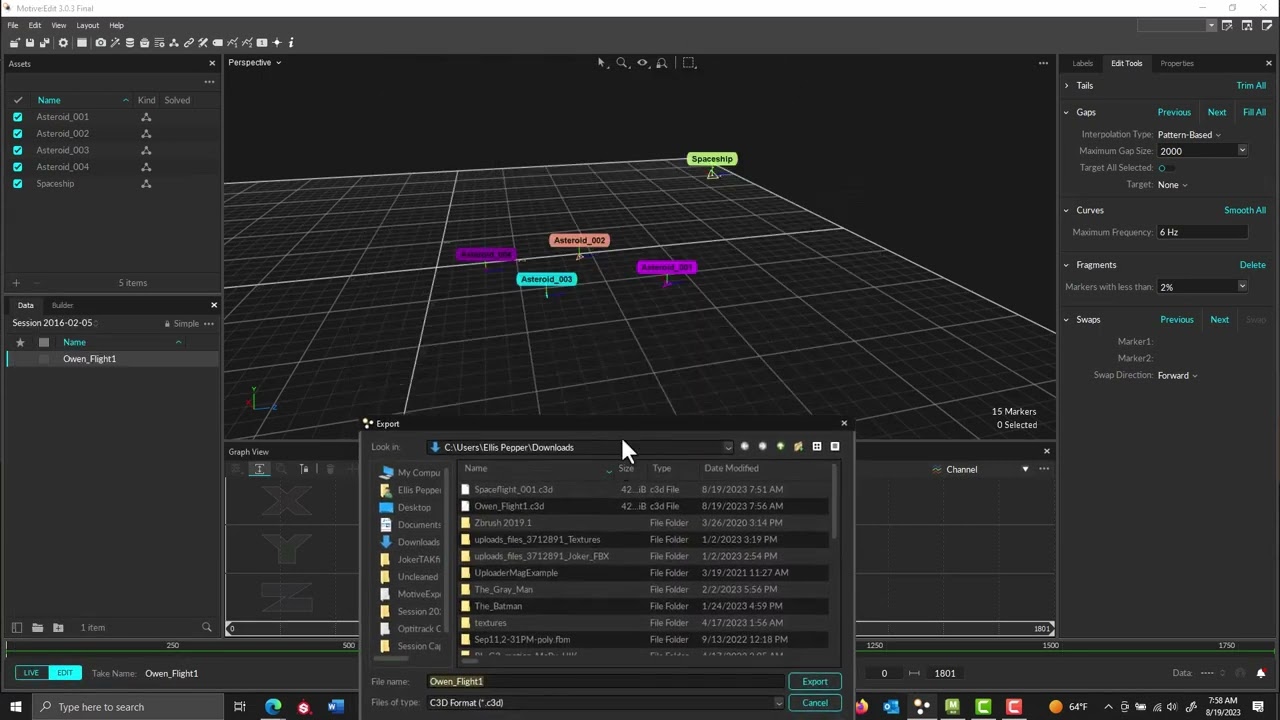Image resolution: width=1280 pixels, height=720 pixels.
Task: Open Microsoft Edge from taskbar
Action: click(x=273, y=707)
